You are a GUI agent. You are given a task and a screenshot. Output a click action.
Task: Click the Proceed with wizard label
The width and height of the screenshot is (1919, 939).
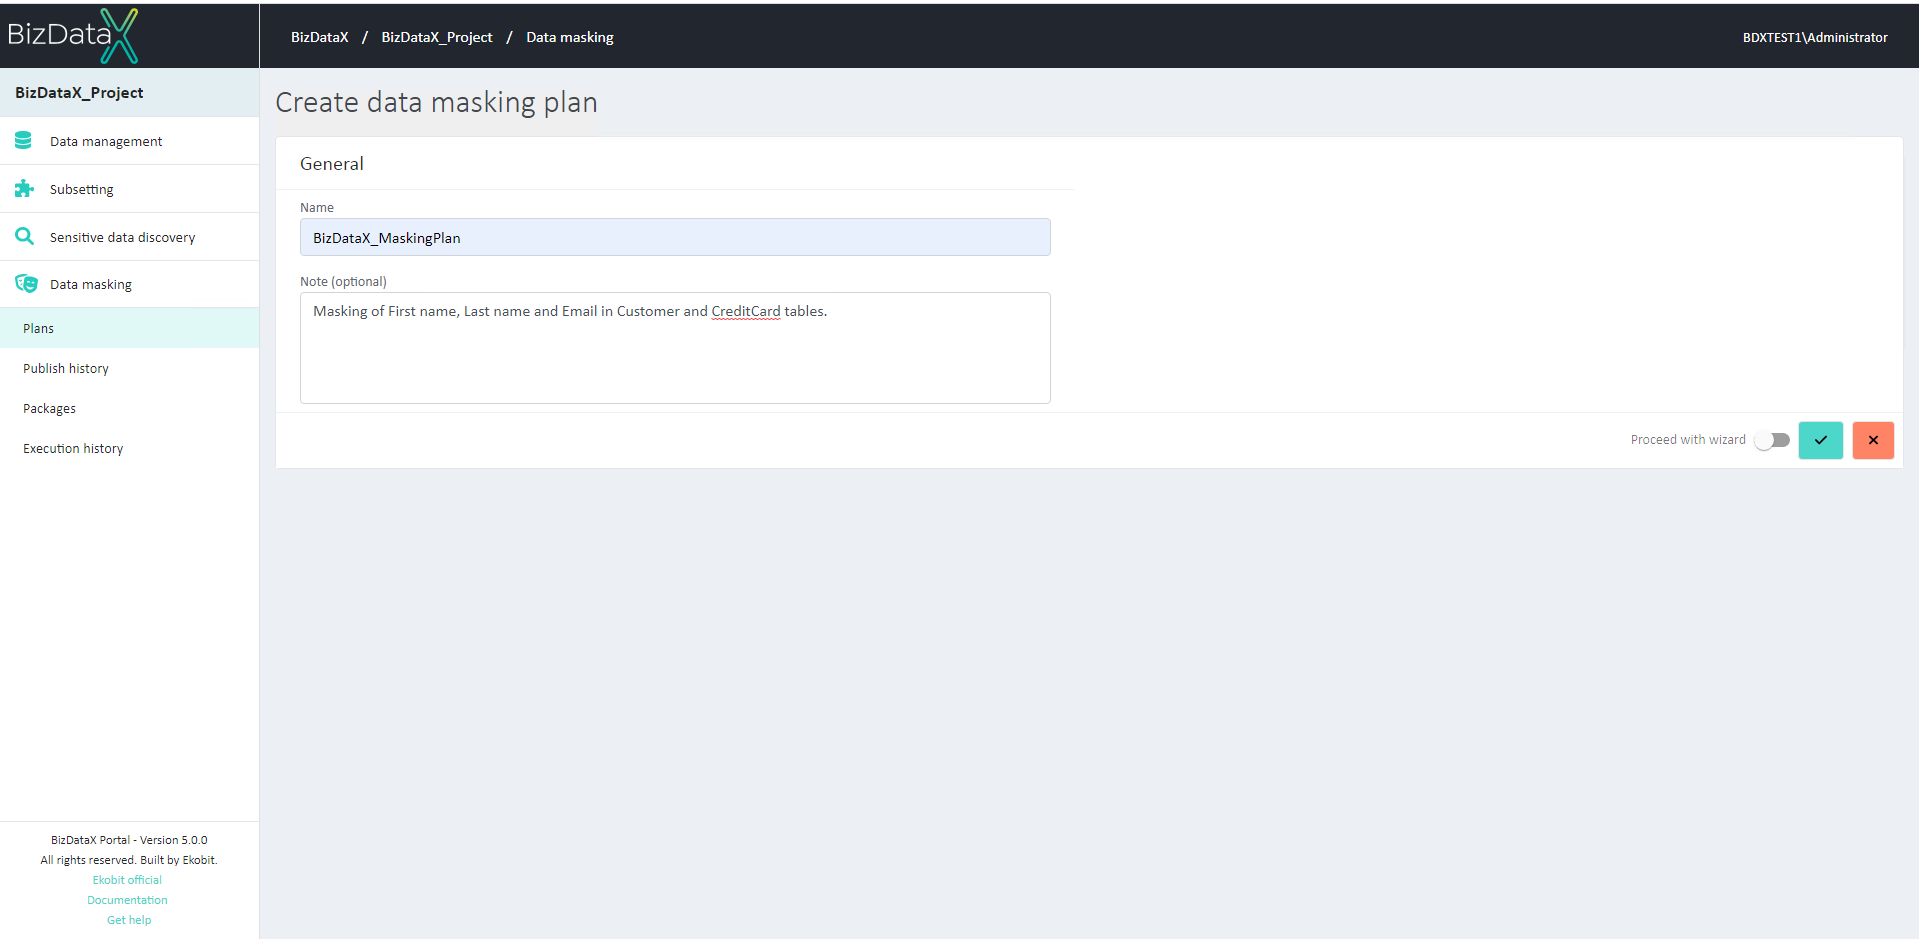point(1688,440)
